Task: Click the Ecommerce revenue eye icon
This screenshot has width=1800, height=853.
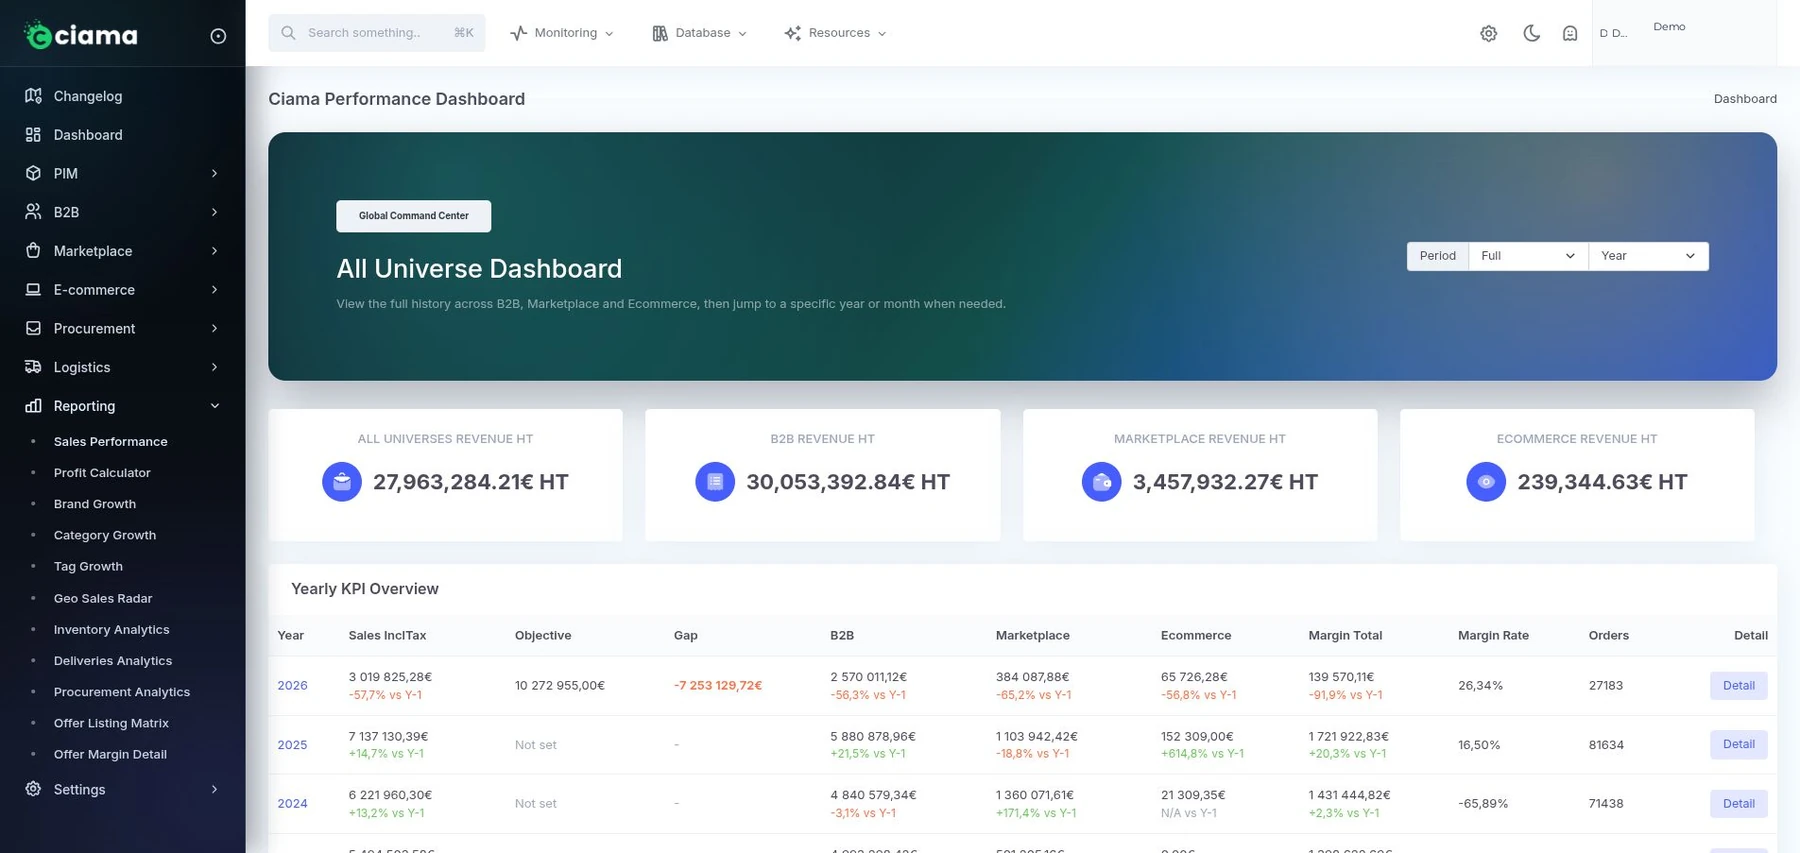Action: 1486,482
